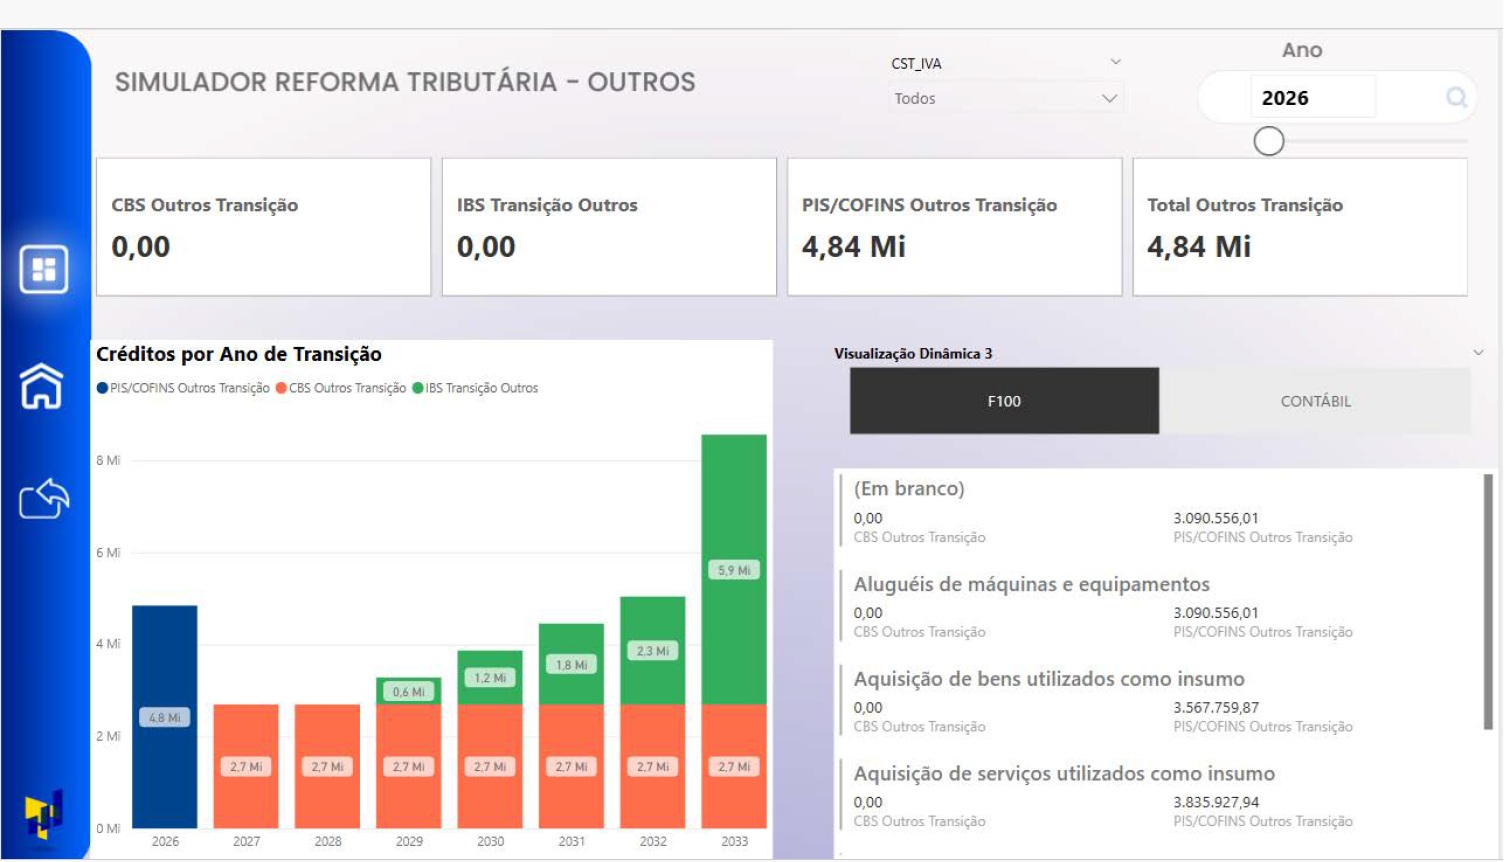Go to the home icon in sidebar
This screenshot has height=862, width=1504.
click(42, 386)
